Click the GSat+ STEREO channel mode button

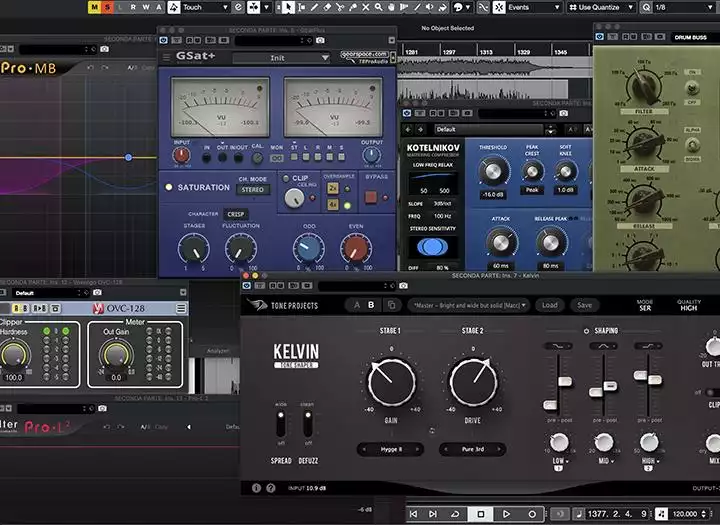click(x=253, y=189)
